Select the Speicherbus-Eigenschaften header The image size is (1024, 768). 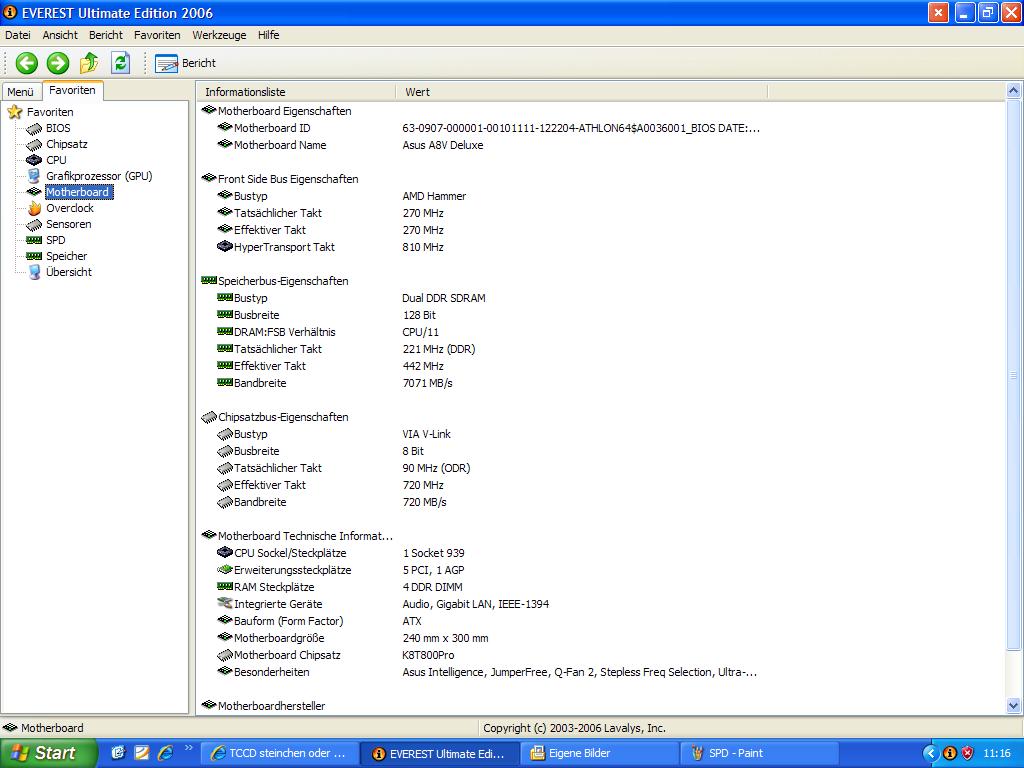pos(275,281)
